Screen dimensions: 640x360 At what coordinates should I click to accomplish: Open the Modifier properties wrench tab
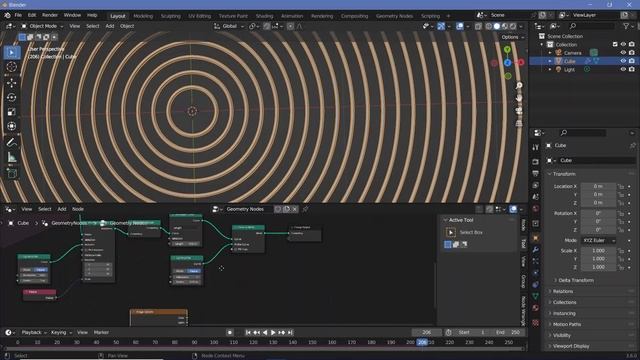(536, 249)
